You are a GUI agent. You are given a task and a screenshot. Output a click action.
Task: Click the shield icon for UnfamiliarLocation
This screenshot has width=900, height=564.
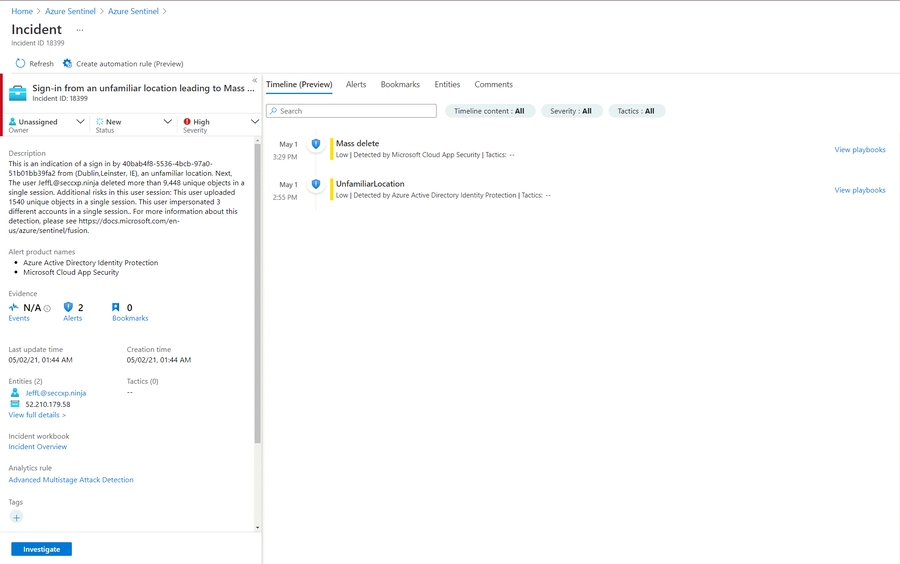316,184
